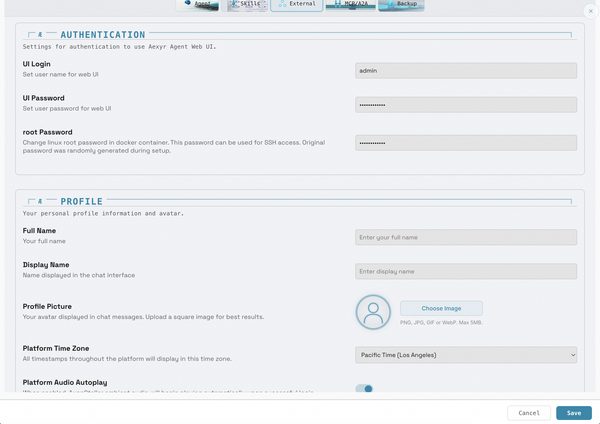Click the 'AUTHENTICATION' section heading
Viewport: 600px width, 424px height.
pyautogui.click(x=103, y=35)
